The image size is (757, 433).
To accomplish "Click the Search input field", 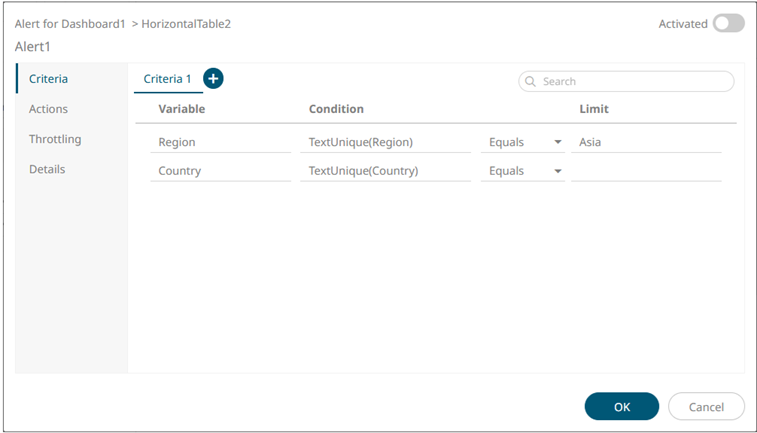I will 635,82.
